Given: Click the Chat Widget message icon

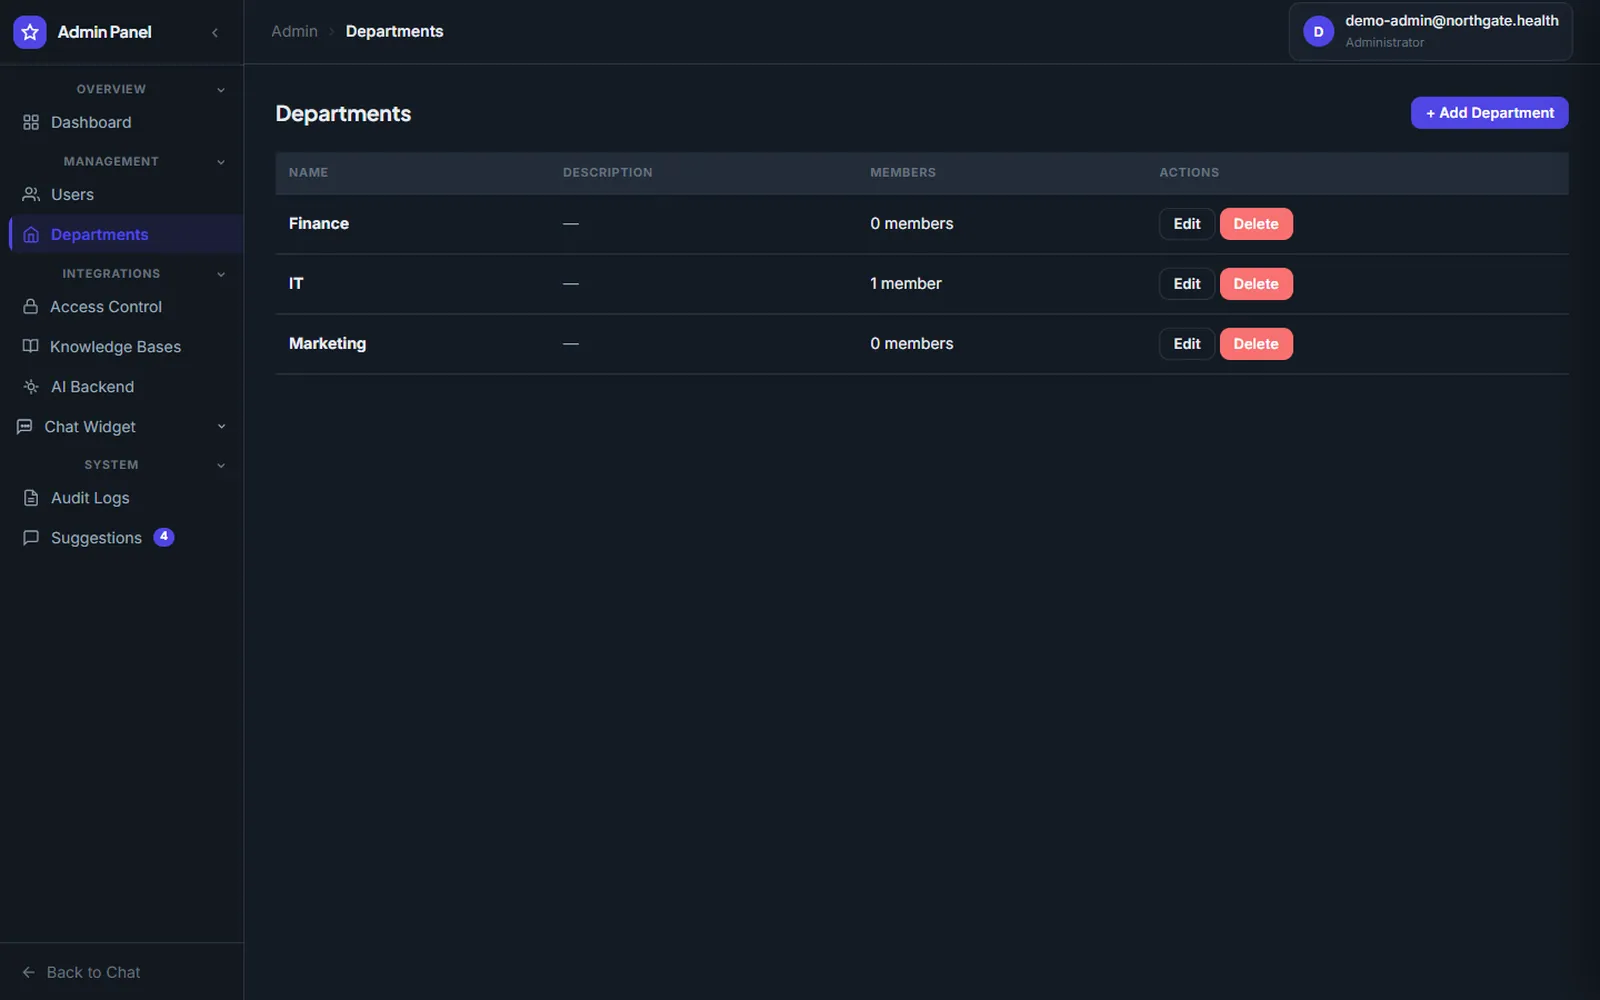Looking at the screenshot, I should click(25, 426).
